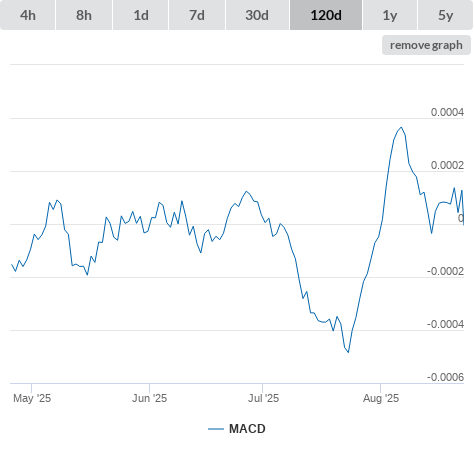
Task: Toggle MACD series via legend label
Action: coord(247,429)
